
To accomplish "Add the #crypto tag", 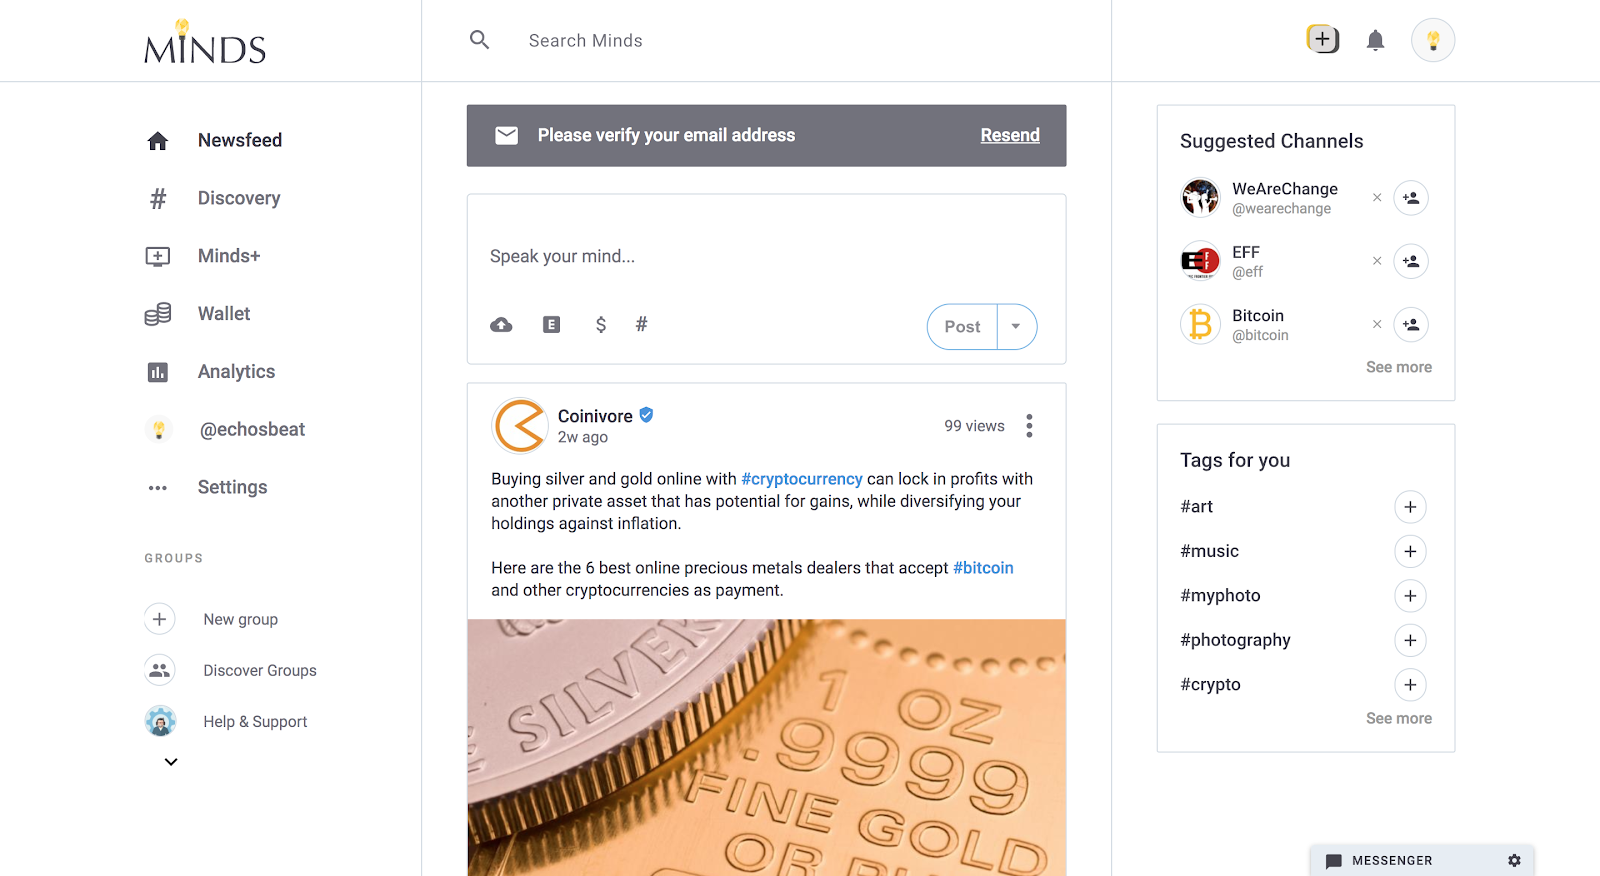I will (x=1410, y=685).
